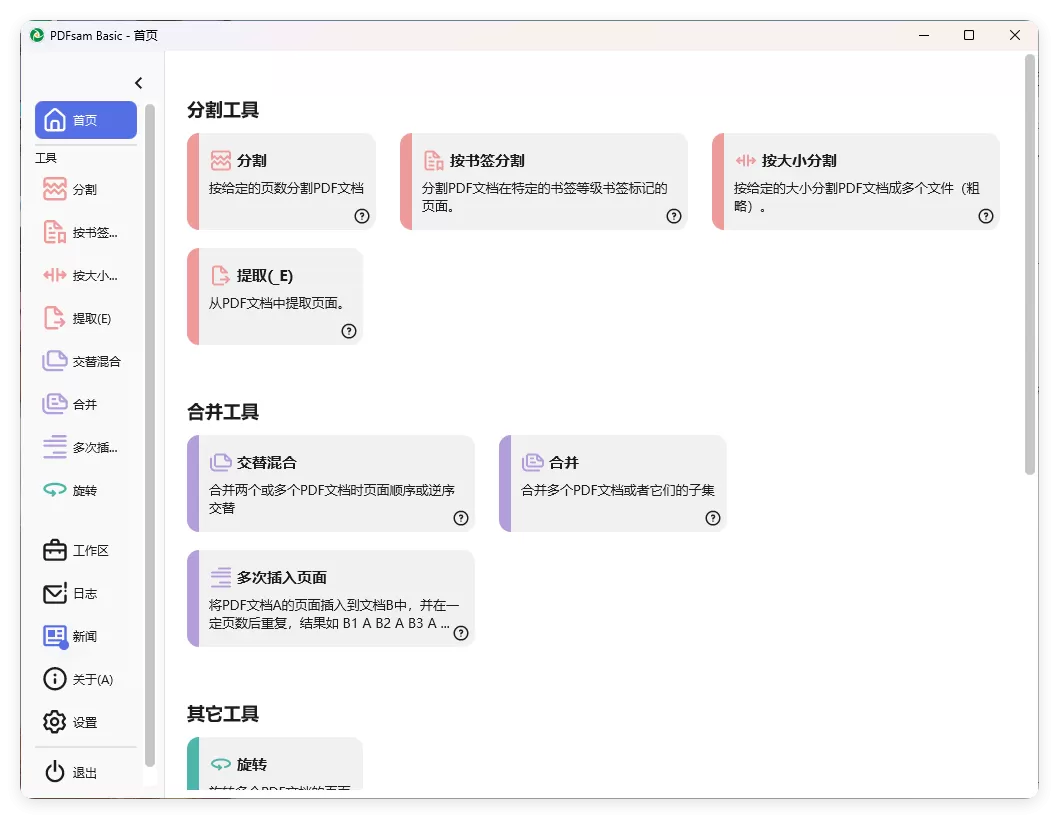Select the 交替混合 alternate mix icon
Viewport: 1059px width, 819px height.
tap(55, 361)
